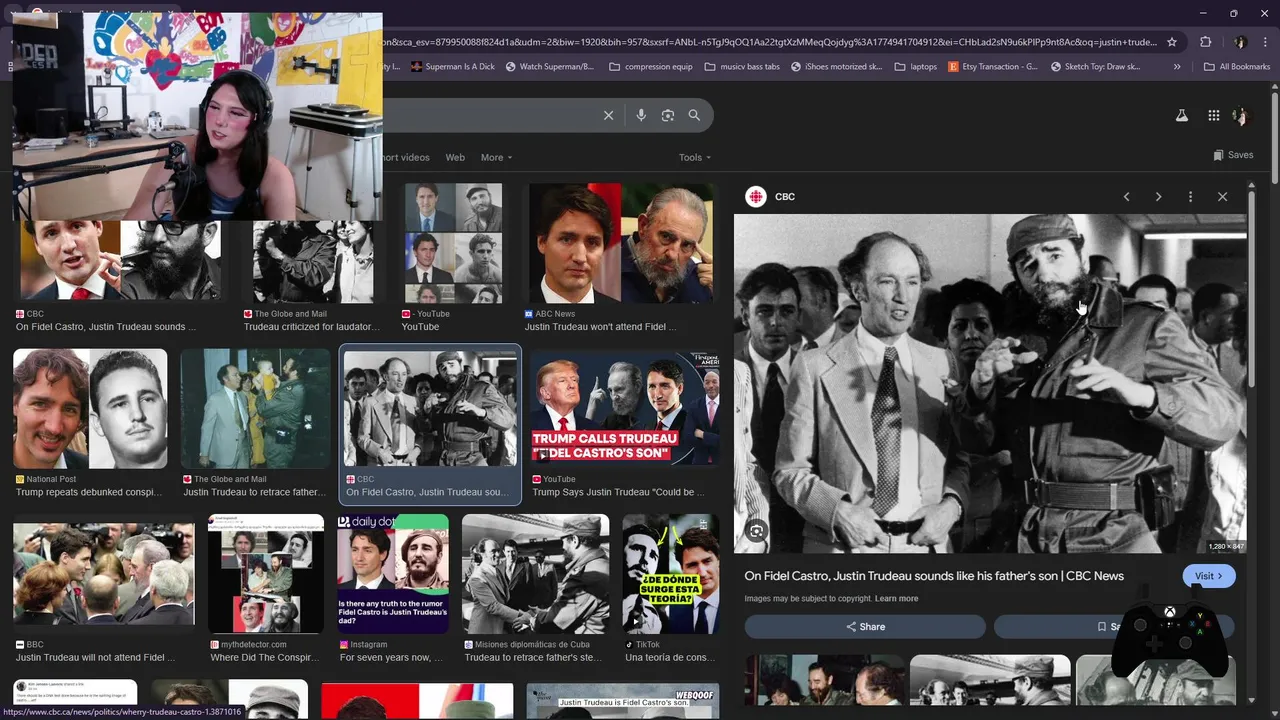Open Chrome extensions puzzle icon

1205,42
